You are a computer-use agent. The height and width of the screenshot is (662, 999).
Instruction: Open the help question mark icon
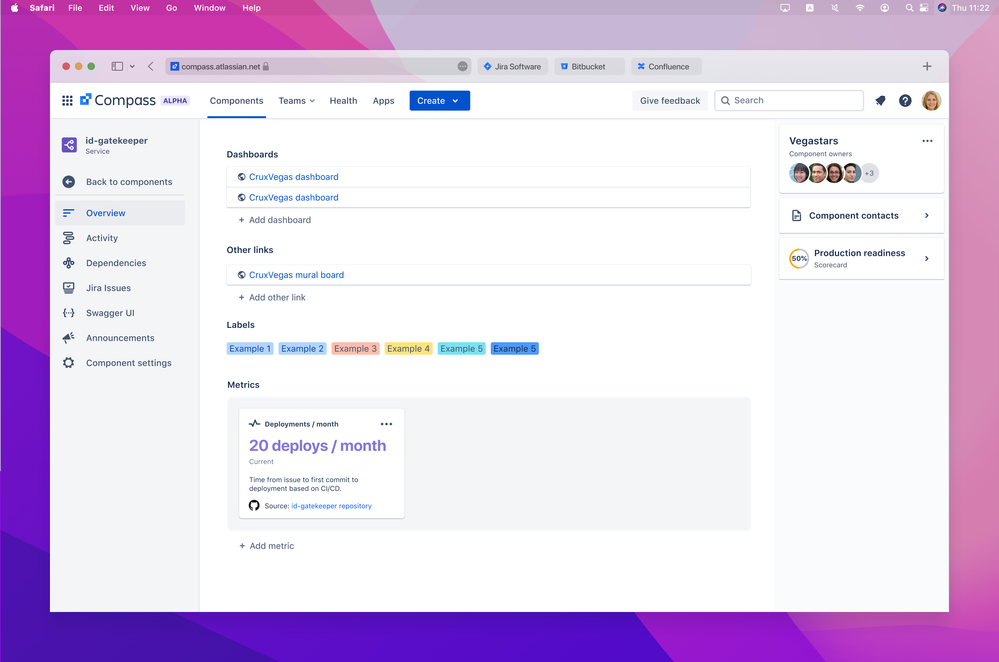[905, 101]
